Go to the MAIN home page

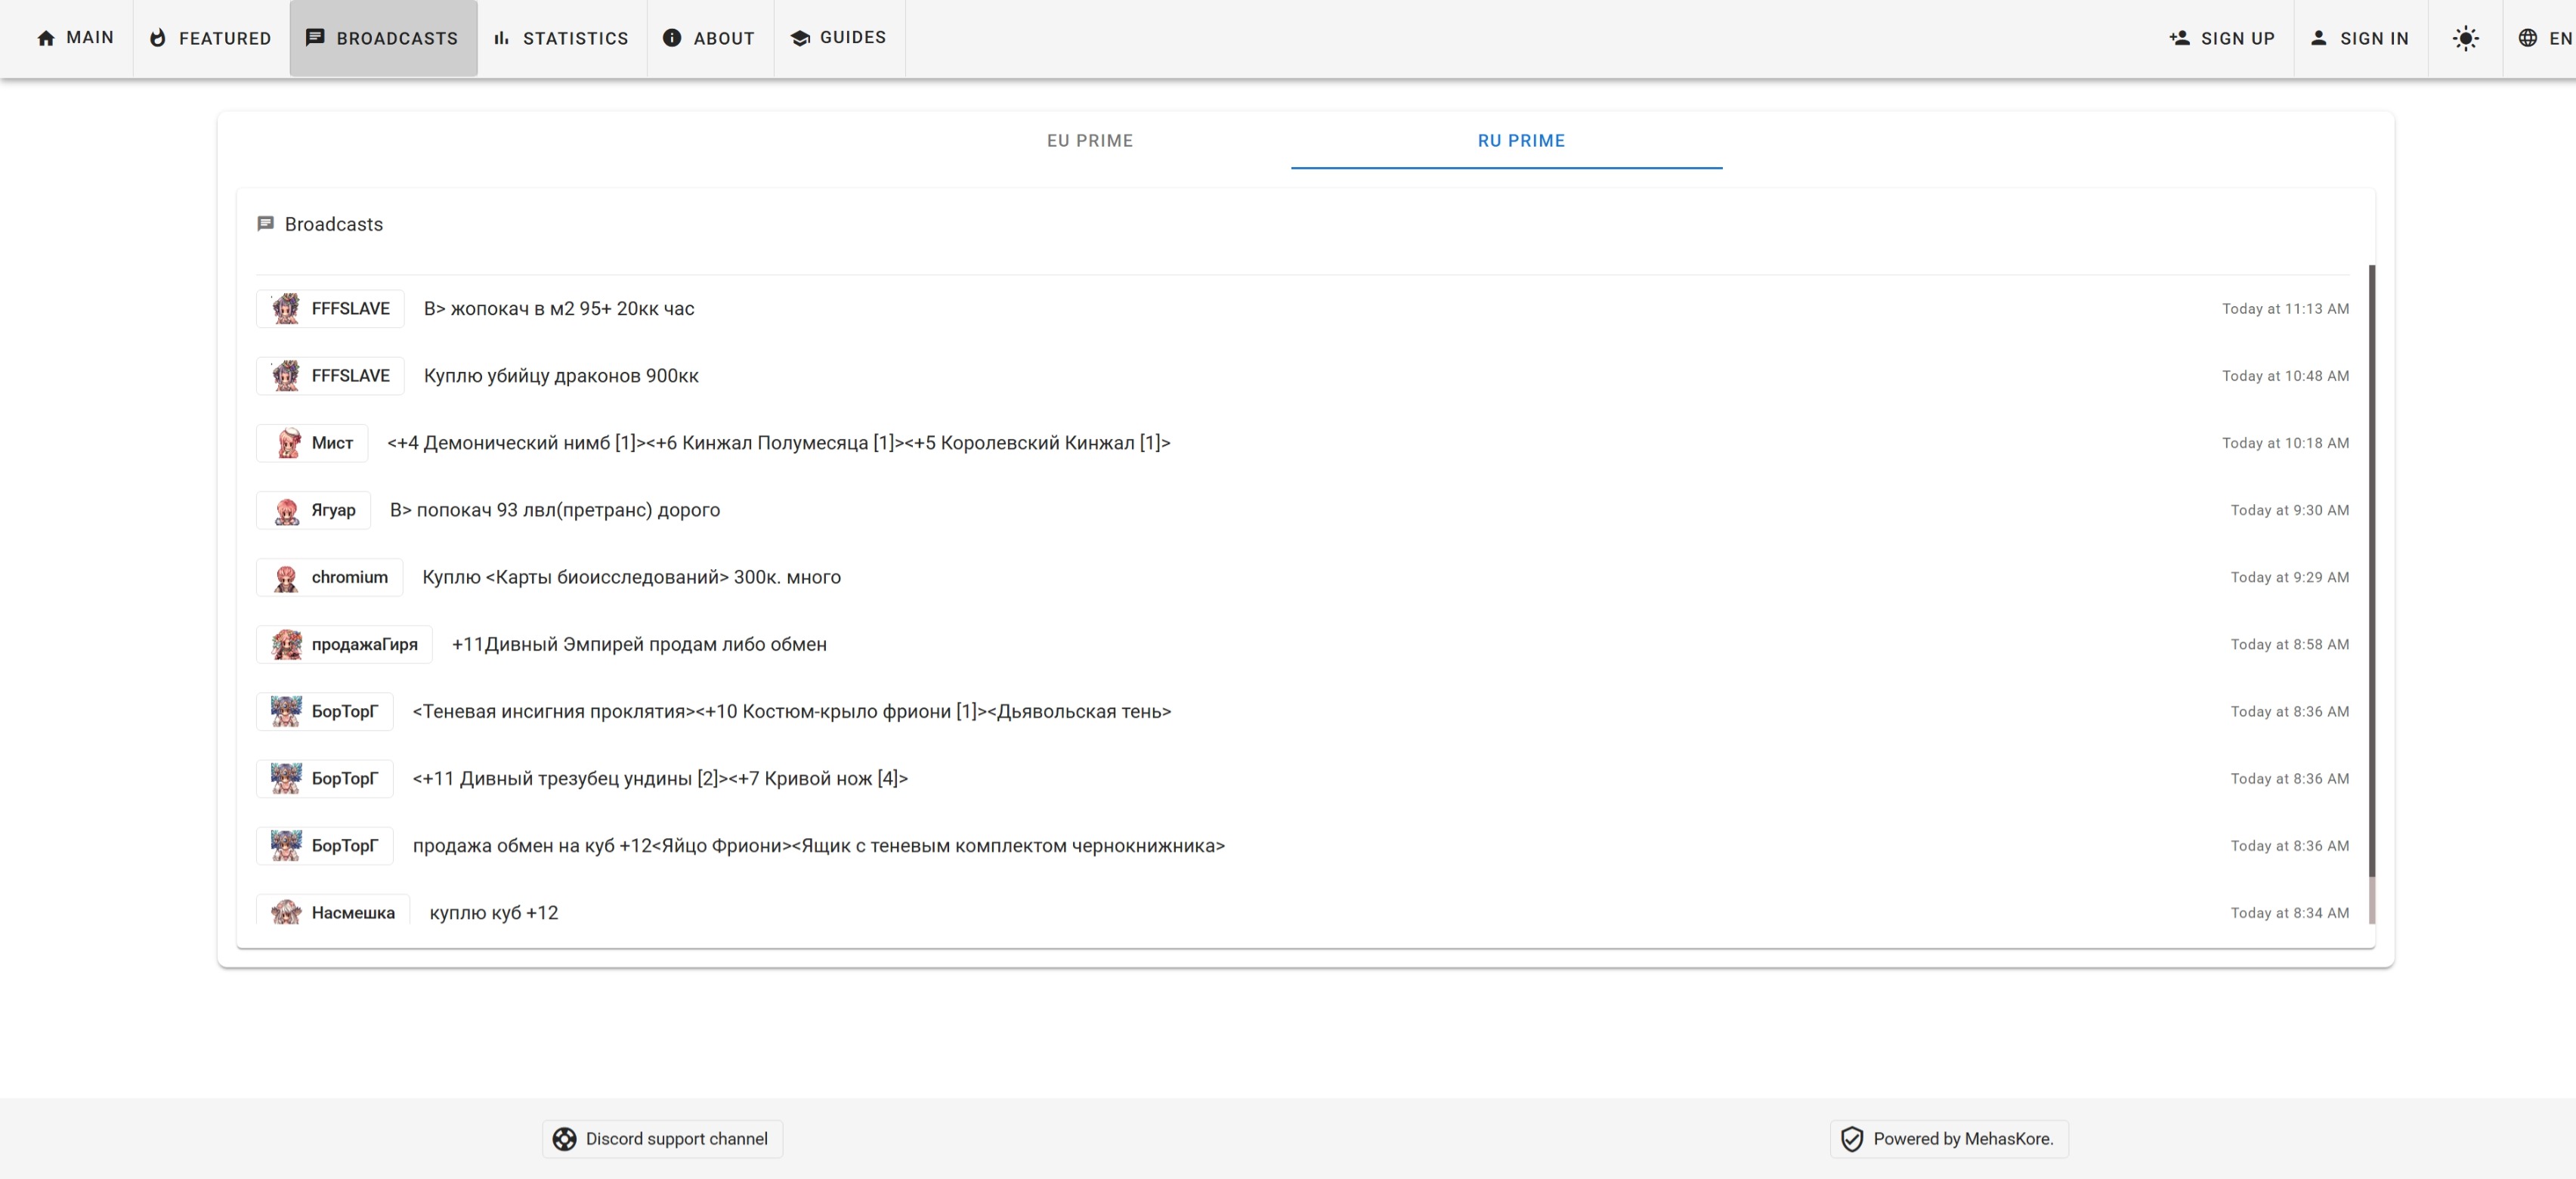pos(75,38)
